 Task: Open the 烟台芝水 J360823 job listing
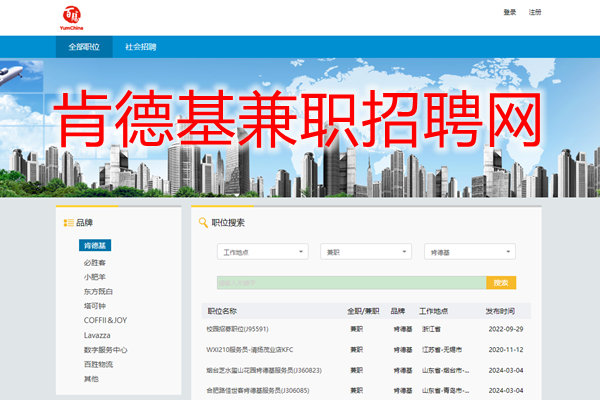[264, 370]
